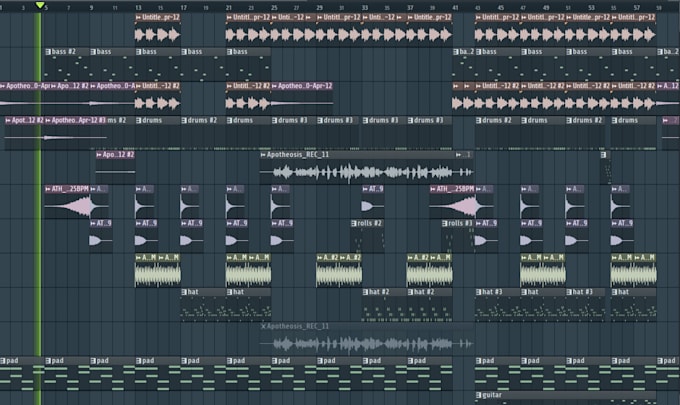
Task: Click audio icon of the A..12 clip
Action: point(660,86)
